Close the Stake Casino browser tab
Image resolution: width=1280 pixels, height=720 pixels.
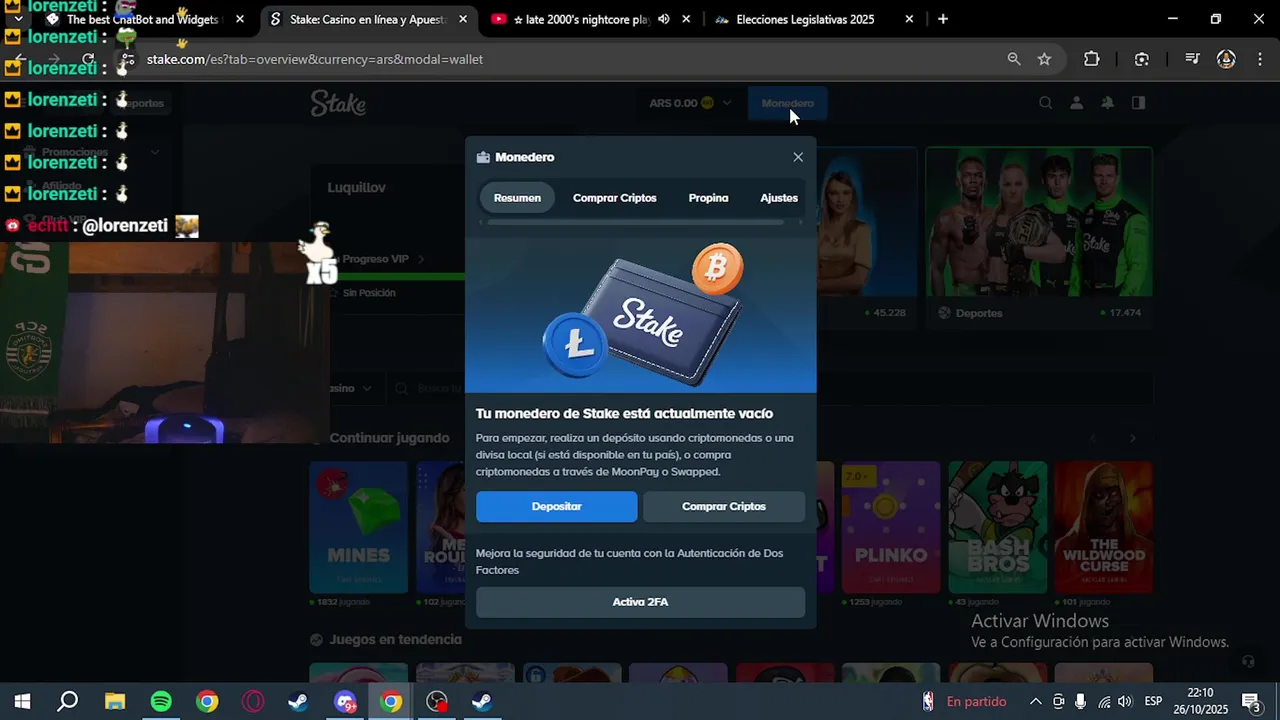464,19
